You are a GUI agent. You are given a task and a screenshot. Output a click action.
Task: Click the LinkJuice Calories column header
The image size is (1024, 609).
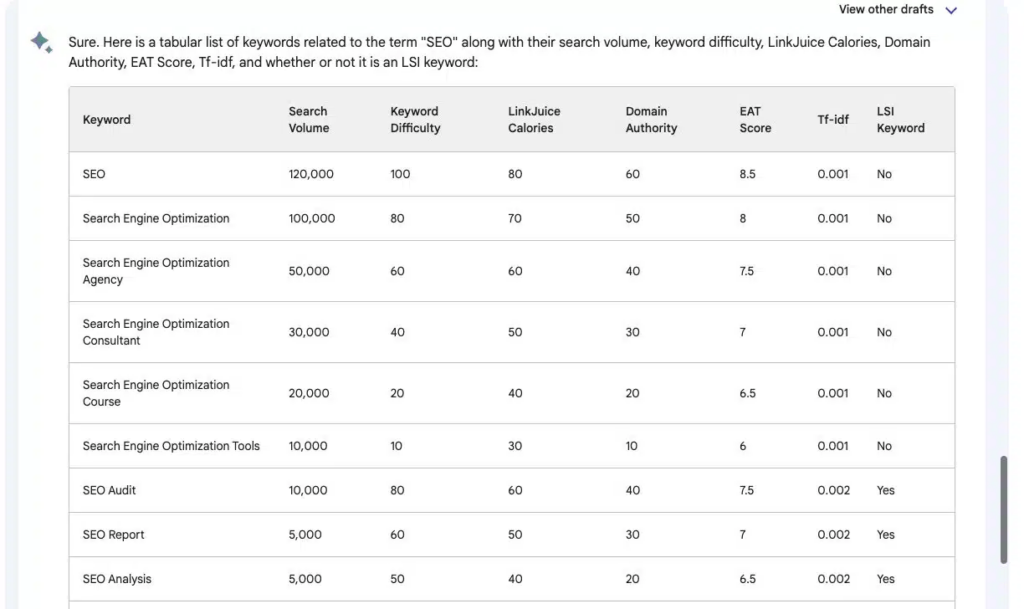[534, 120]
